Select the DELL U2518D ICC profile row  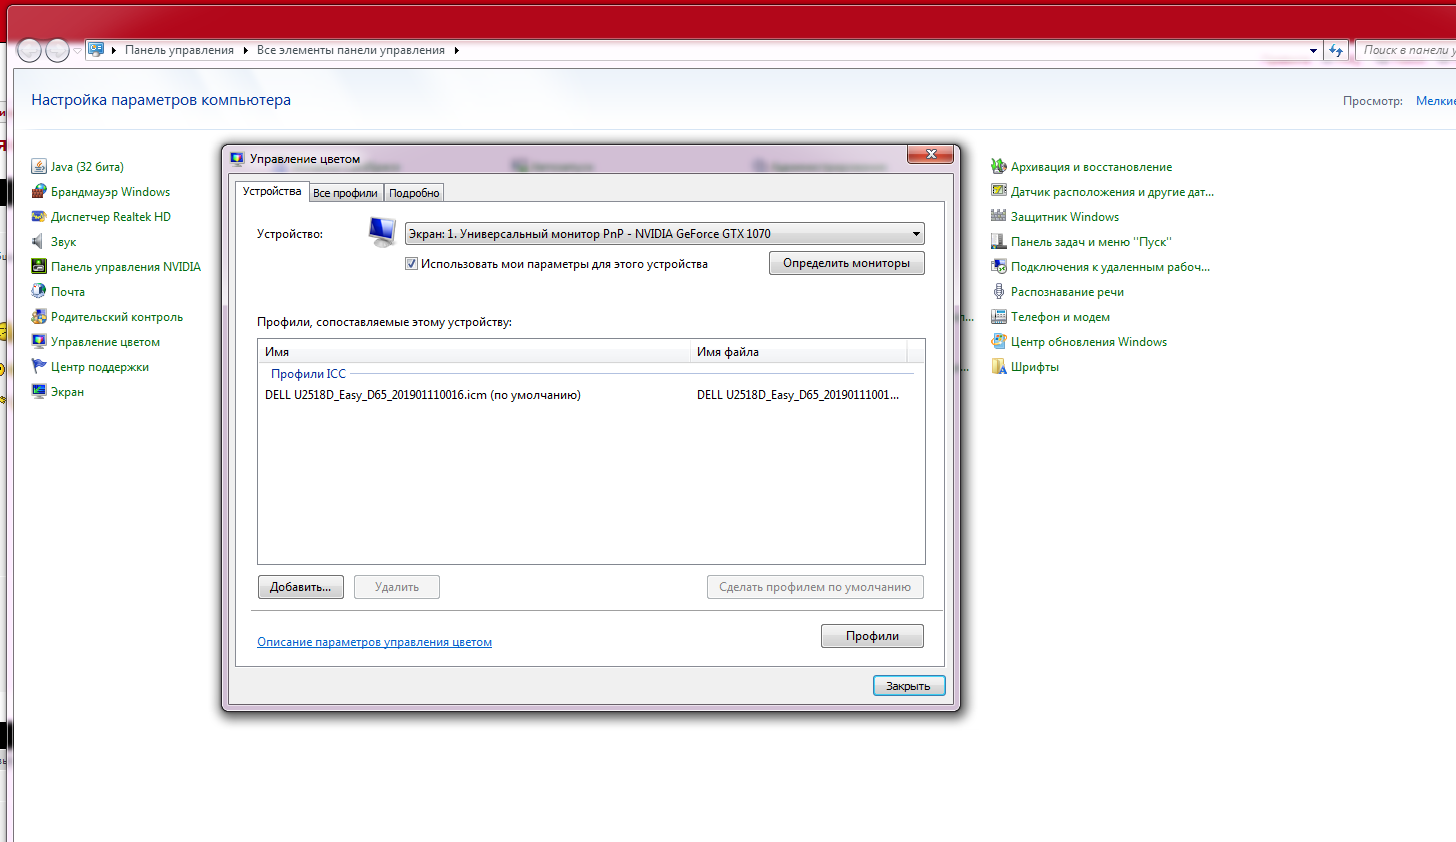click(x=422, y=395)
